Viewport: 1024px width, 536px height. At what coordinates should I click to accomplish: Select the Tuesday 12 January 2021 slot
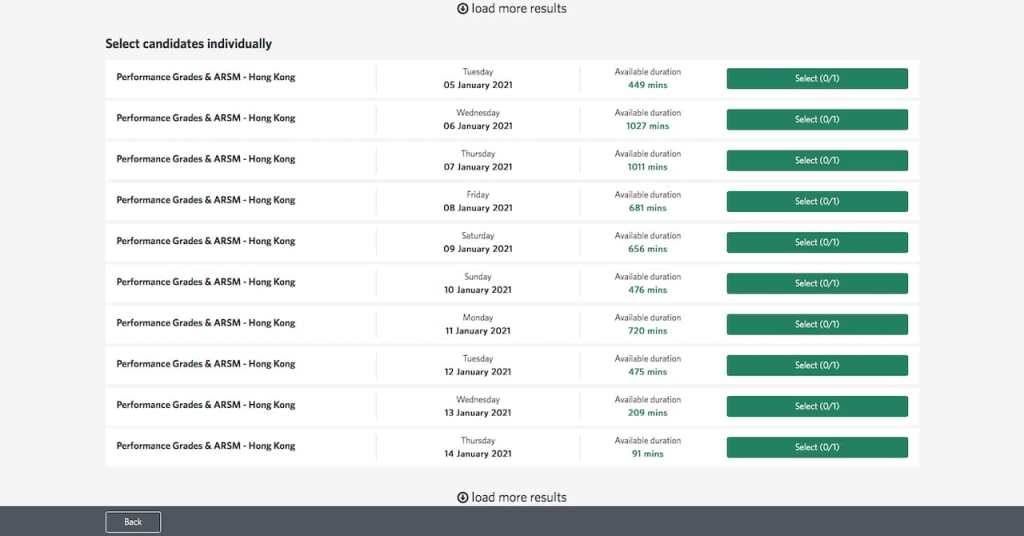click(x=817, y=366)
